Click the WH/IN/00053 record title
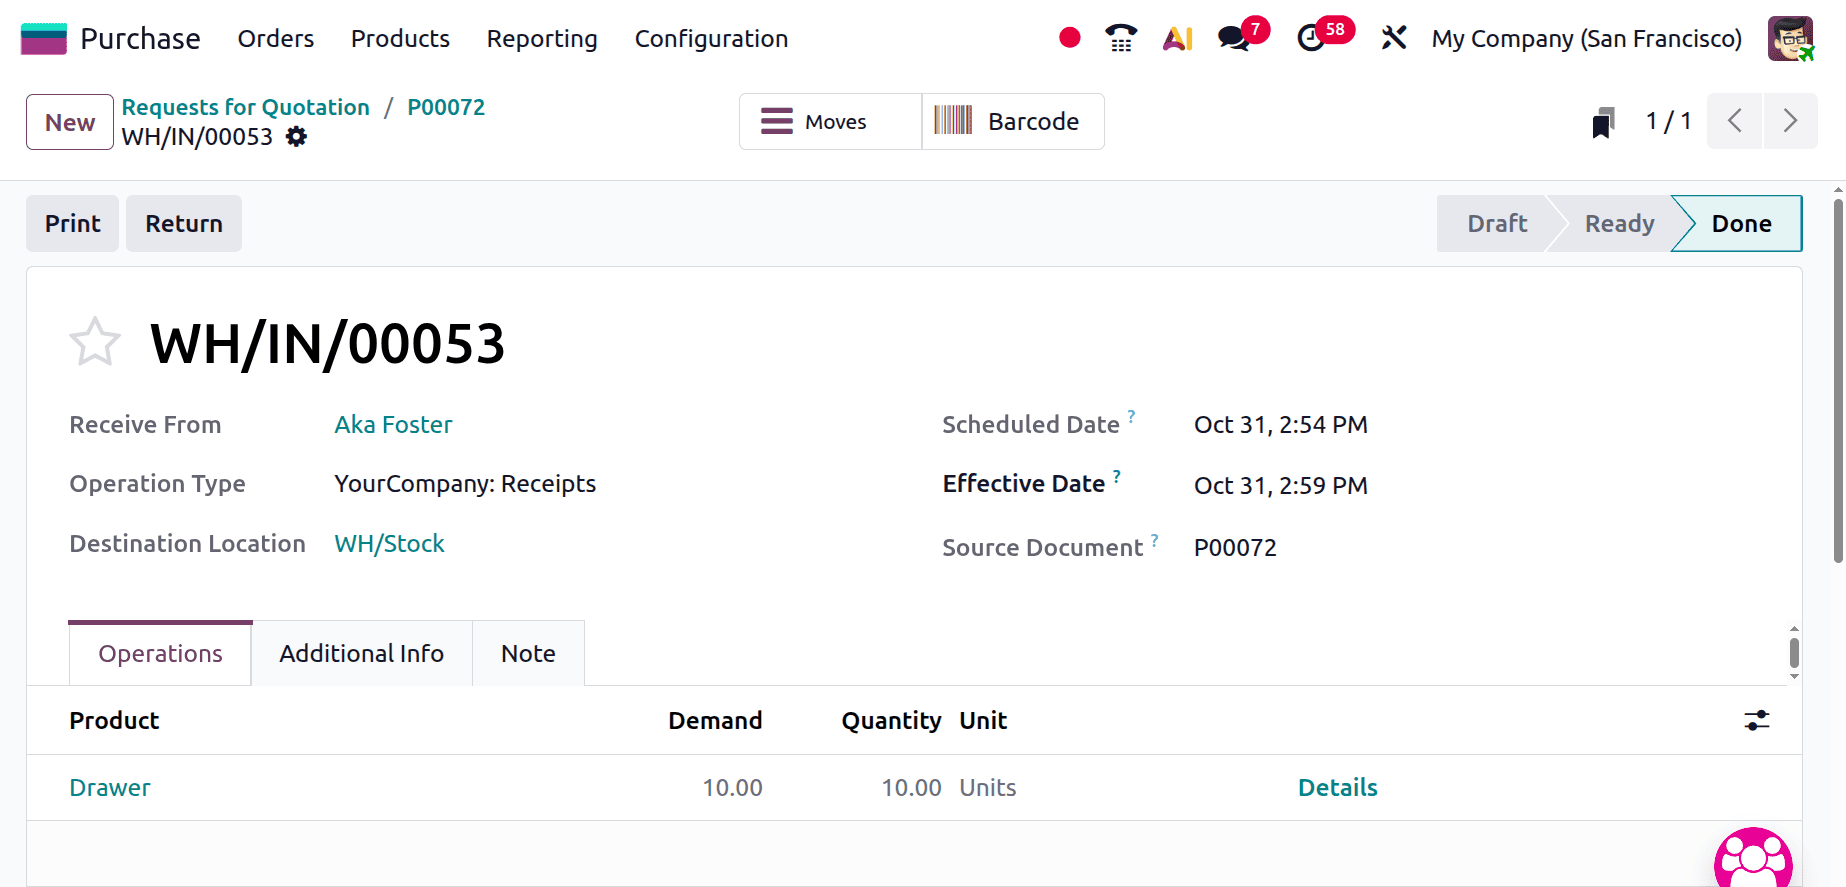This screenshot has width=1846, height=887. click(x=327, y=343)
